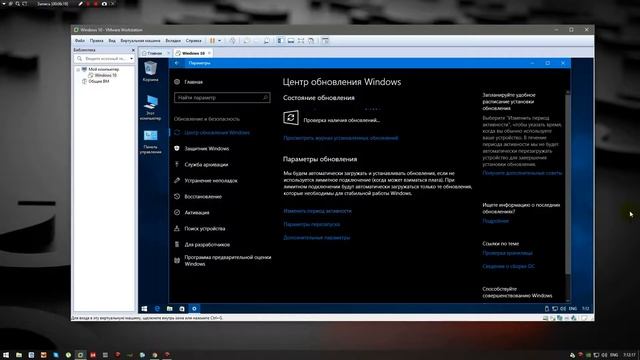Open the Справка menu in VMware
This screenshot has width=640, height=360.
[x=193, y=41]
